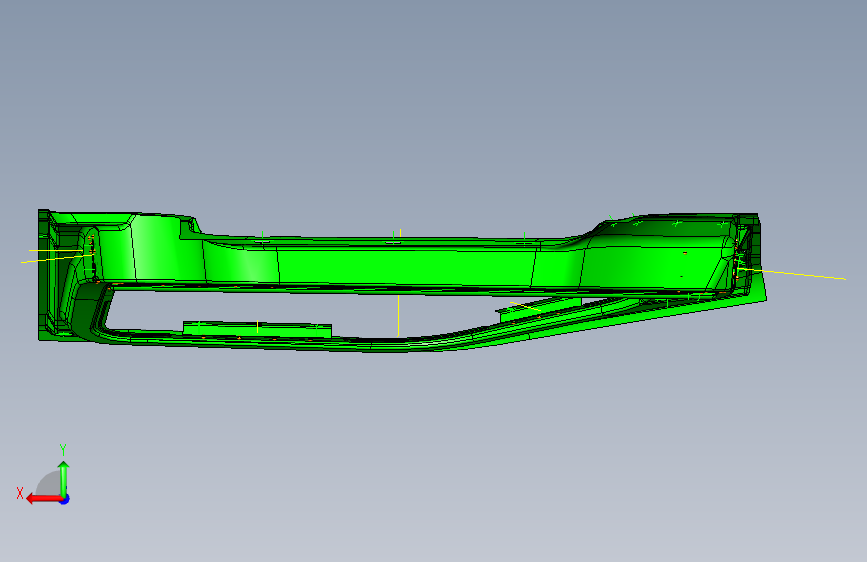This screenshot has height=562, width=867.
Task: Click the green "Y" axis label
Action: point(63,450)
